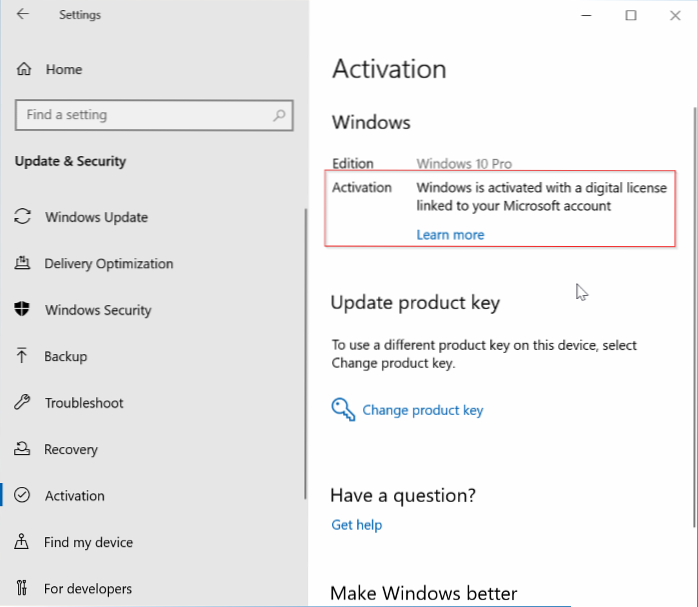
Task: Open the Activation settings page
Action: point(74,496)
